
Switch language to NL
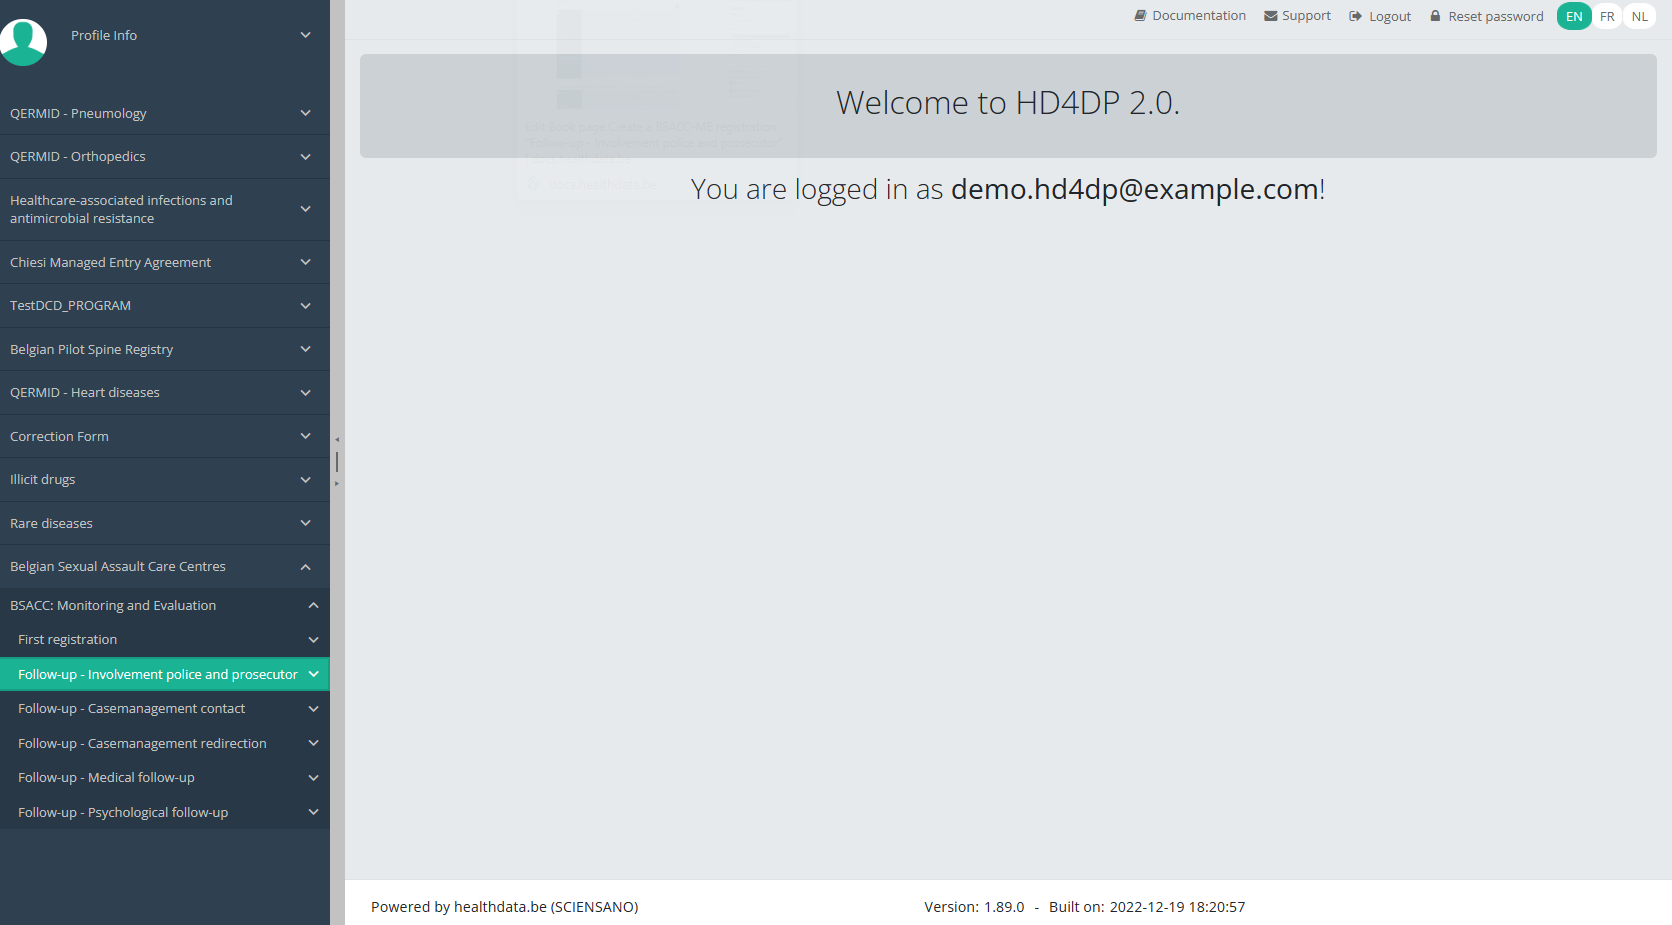click(x=1639, y=16)
